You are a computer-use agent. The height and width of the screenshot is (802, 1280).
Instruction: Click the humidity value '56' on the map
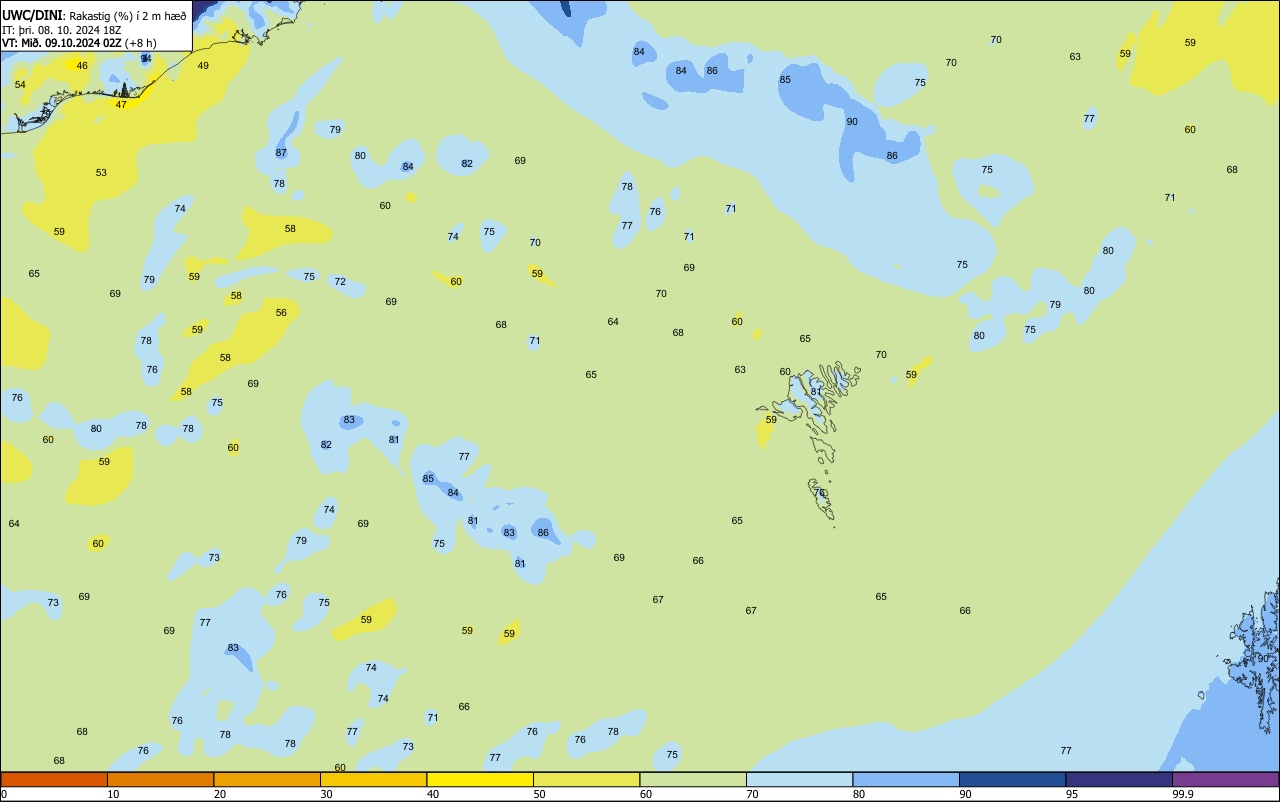(281, 313)
